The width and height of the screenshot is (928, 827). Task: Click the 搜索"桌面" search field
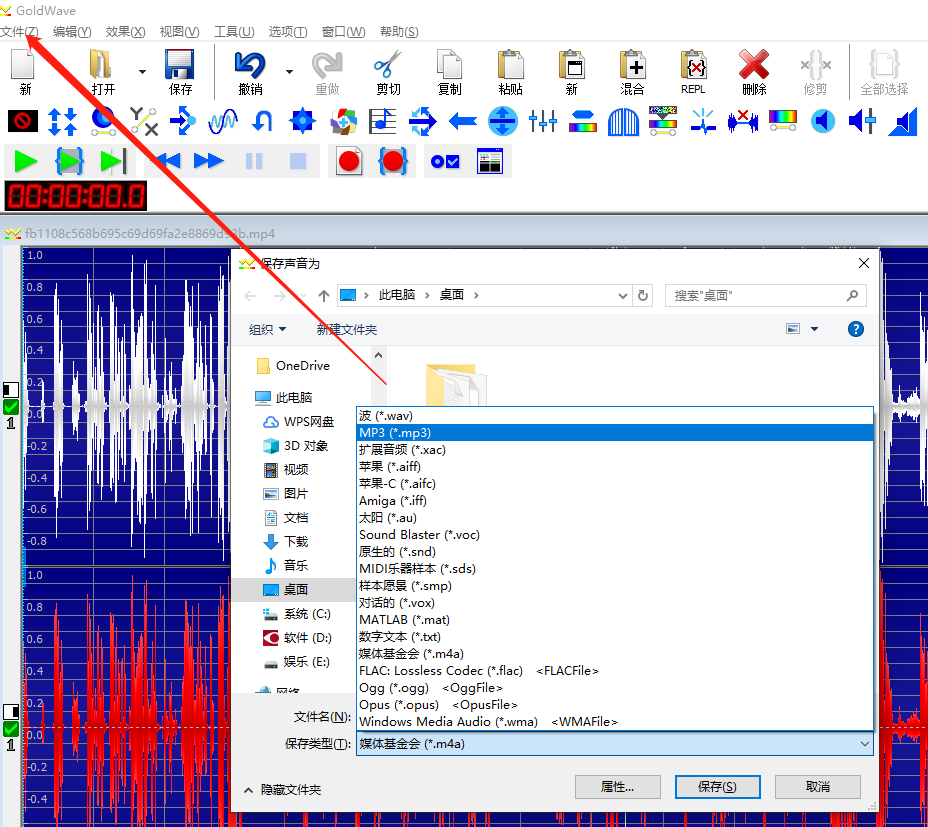coord(757,296)
